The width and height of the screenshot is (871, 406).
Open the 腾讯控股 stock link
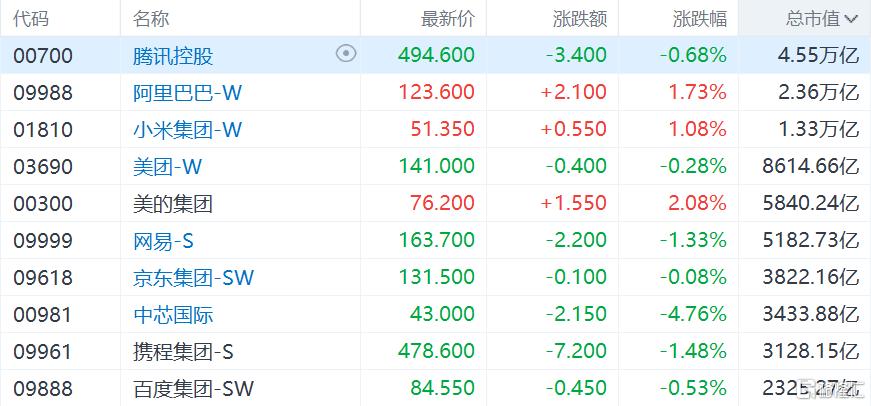[x=173, y=56]
